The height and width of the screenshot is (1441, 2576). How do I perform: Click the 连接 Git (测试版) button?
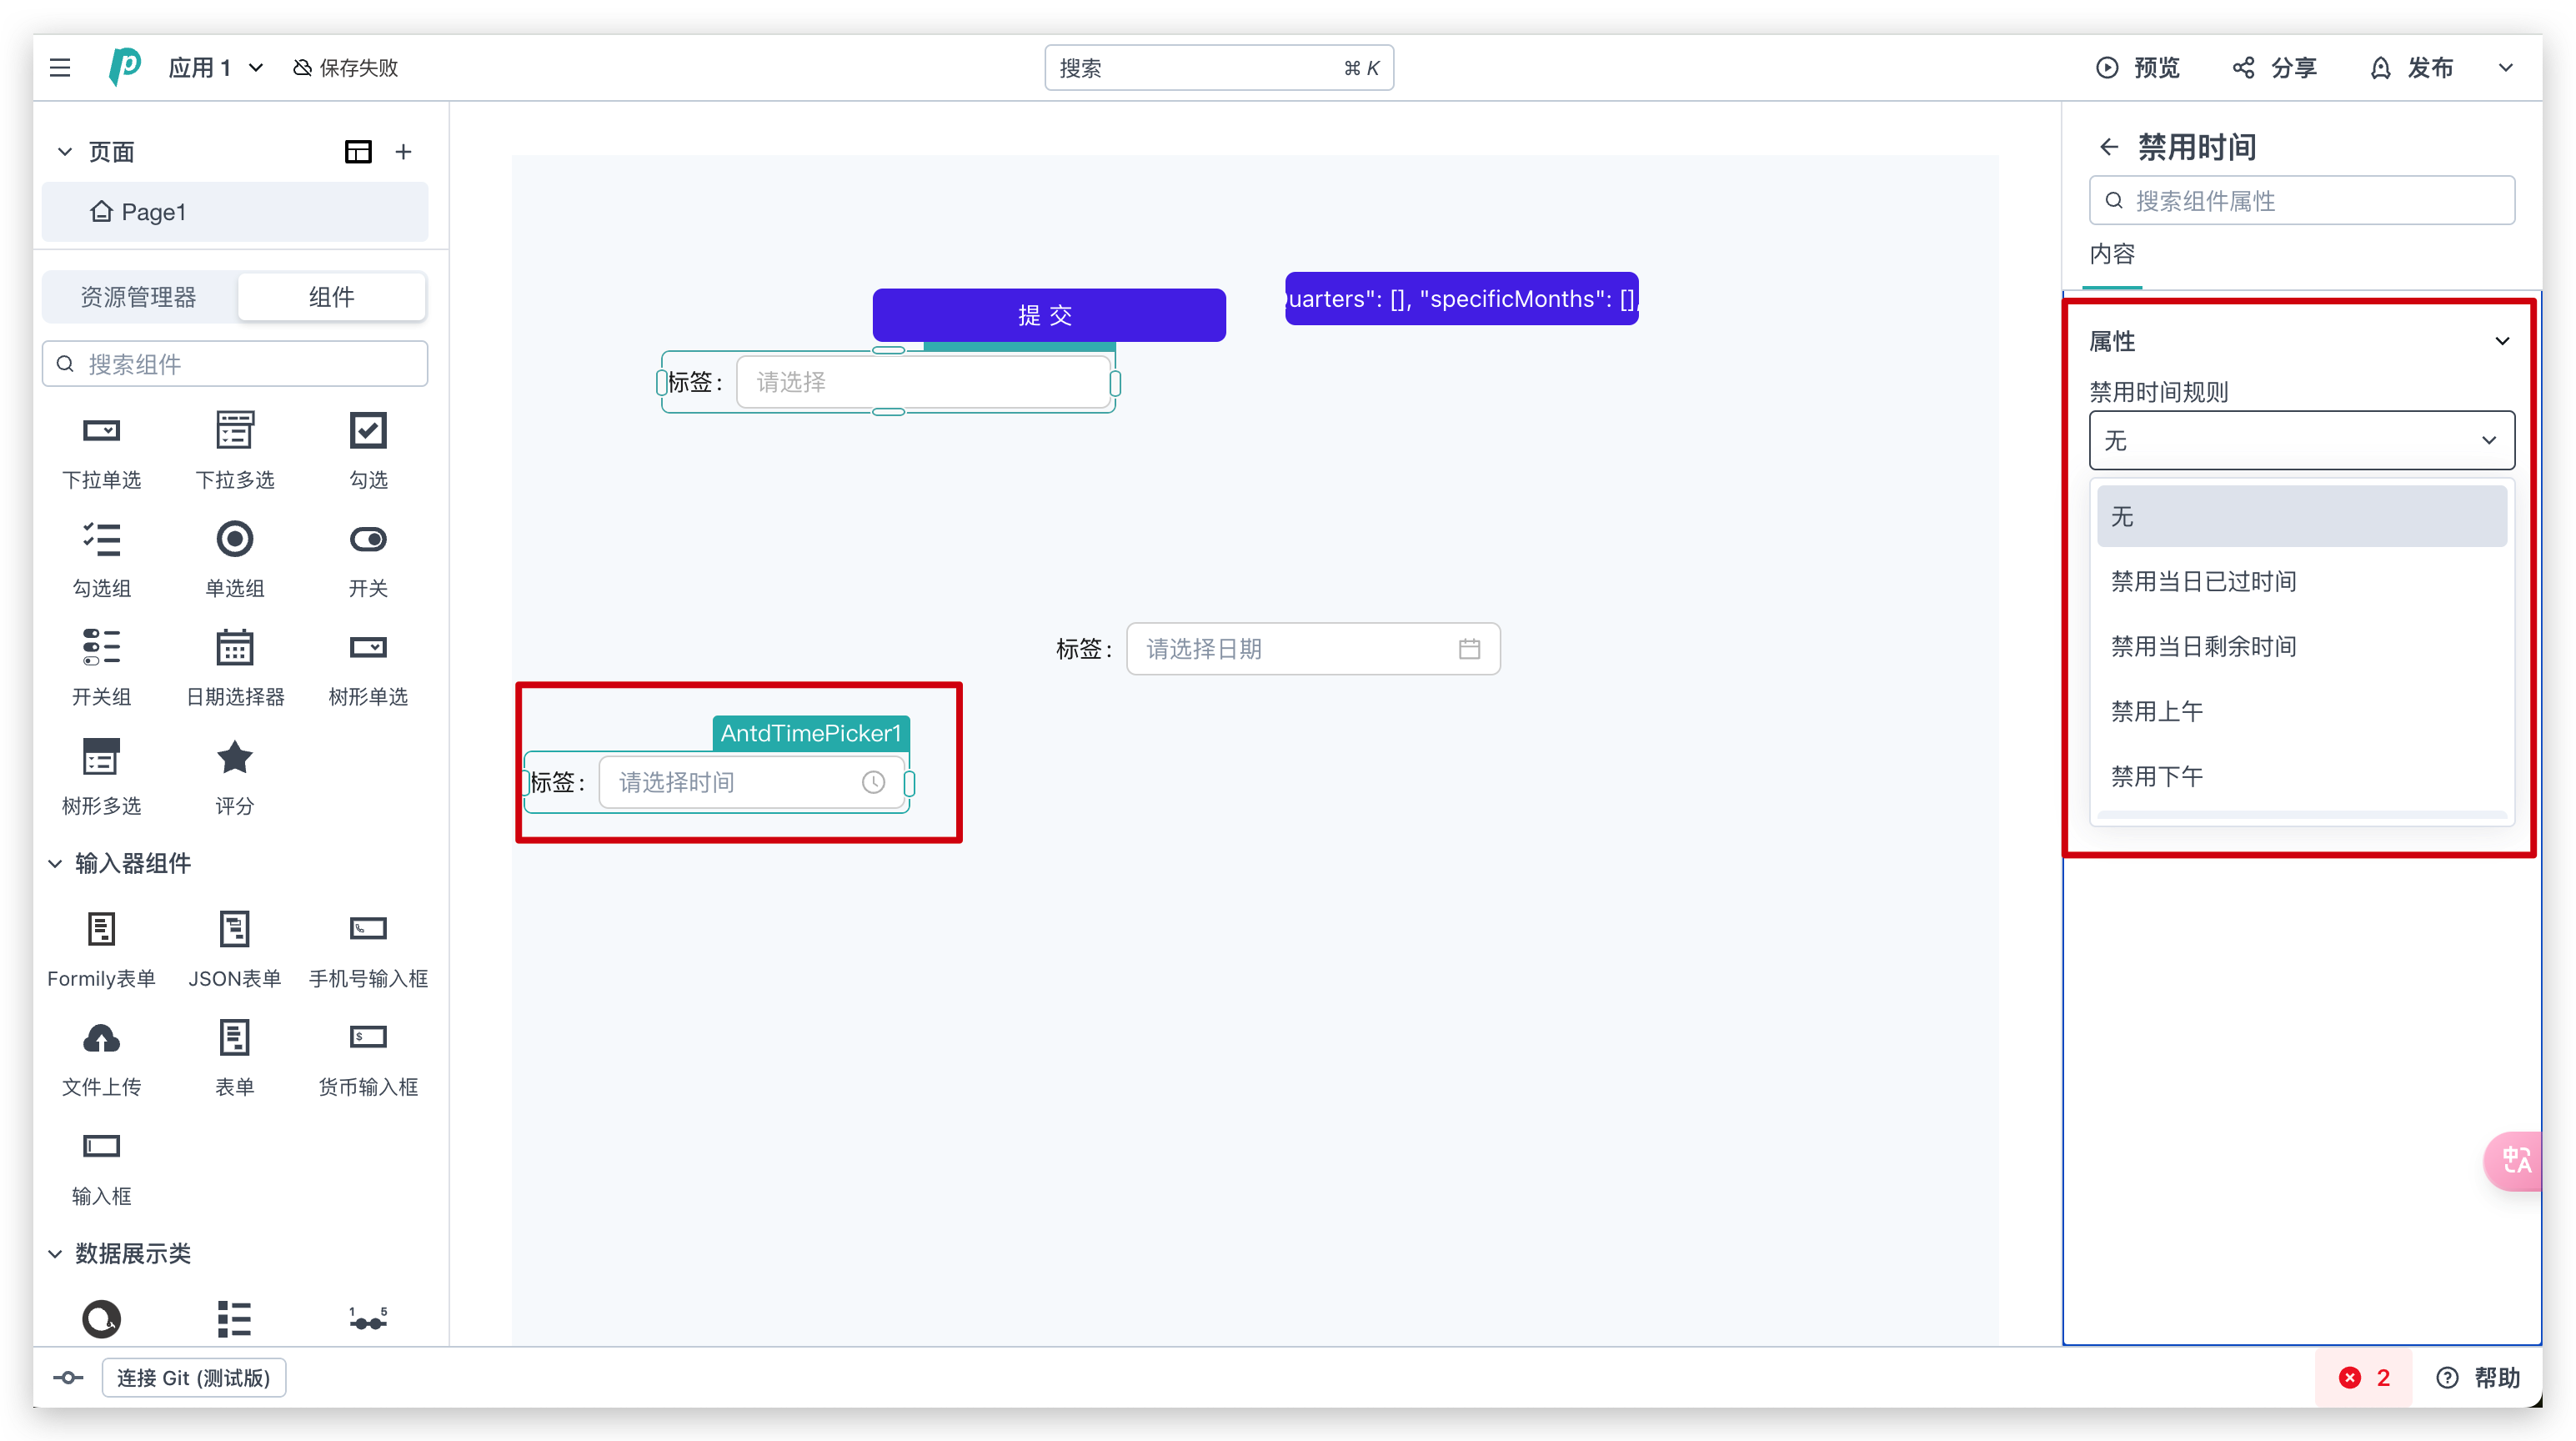coord(193,1377)
